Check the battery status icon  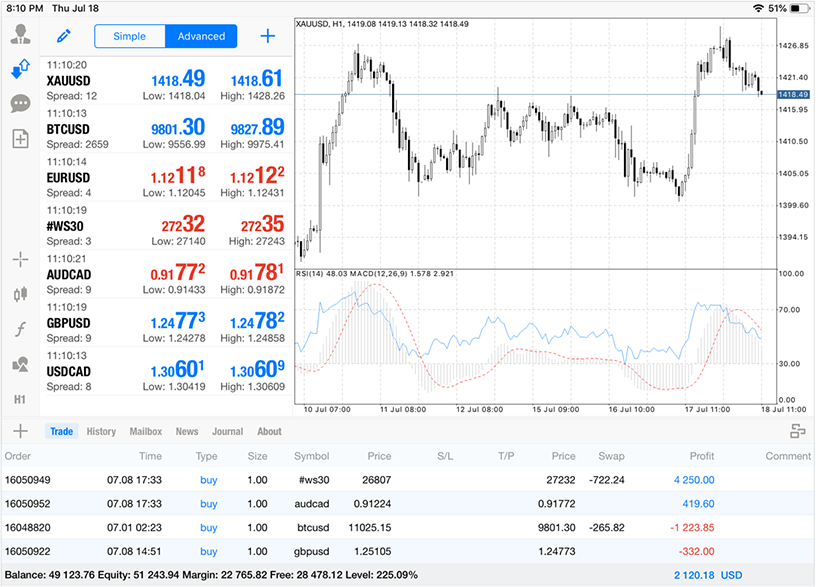(x=800, y=8)
